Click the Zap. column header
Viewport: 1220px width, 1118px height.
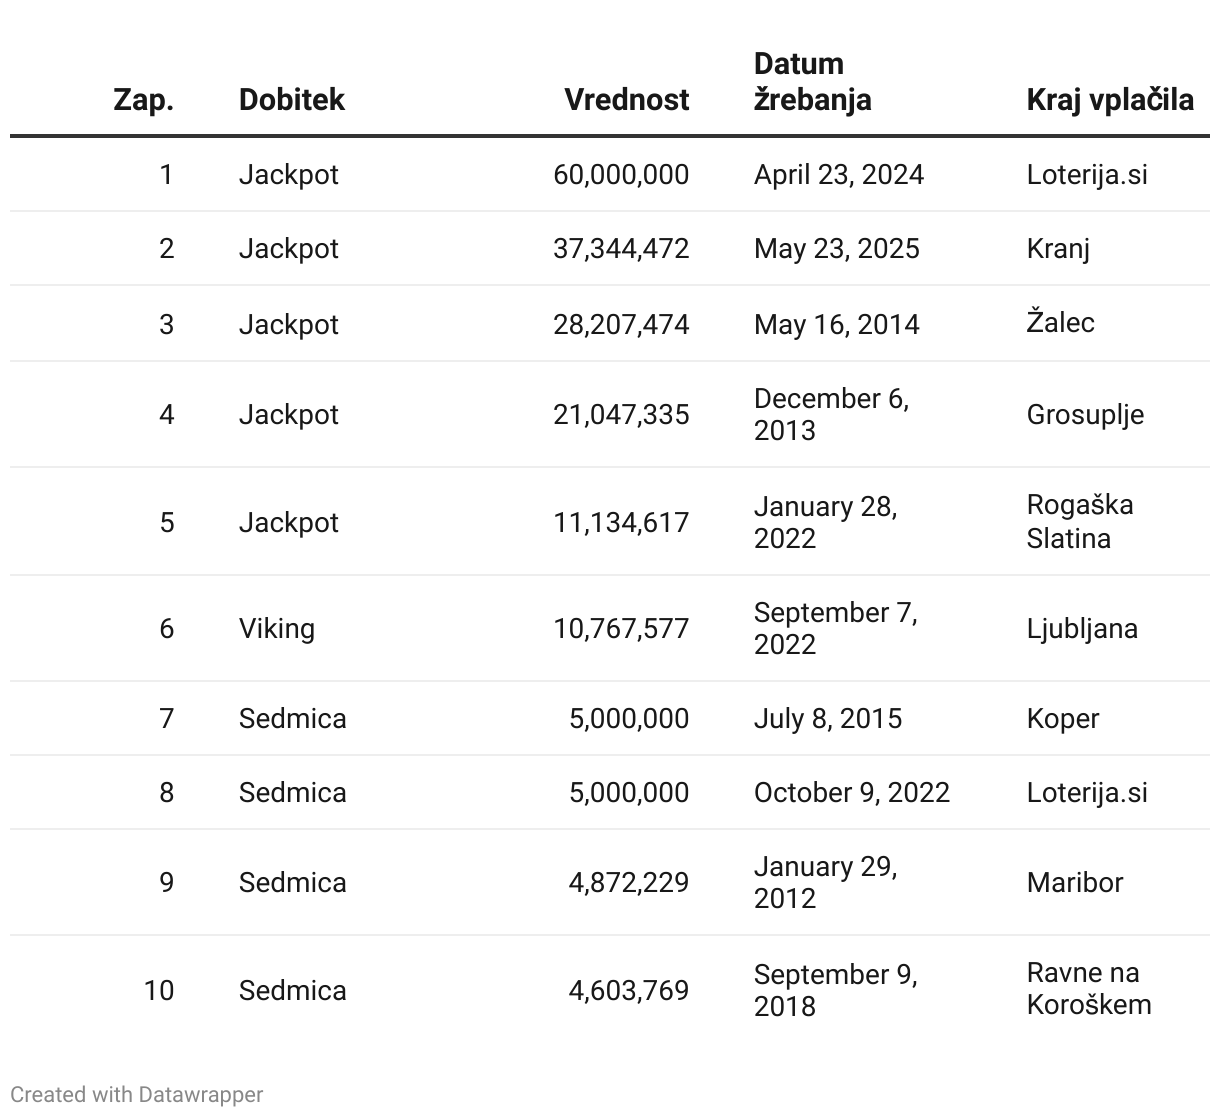pos(143,100)
